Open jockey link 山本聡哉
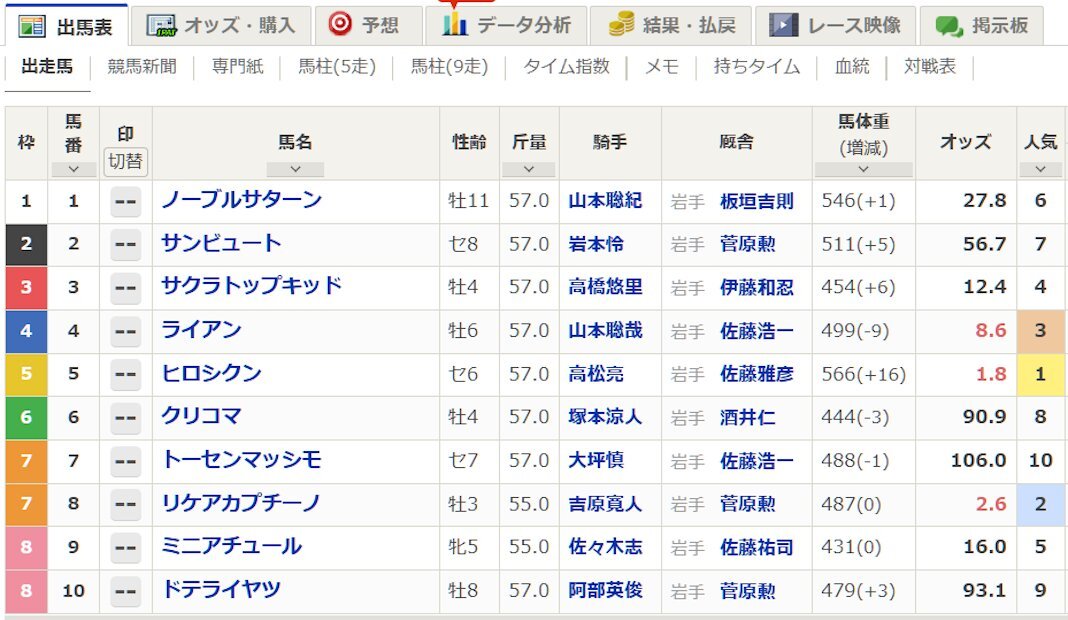Screen dimensions: 1068x620 click(605, 330)
